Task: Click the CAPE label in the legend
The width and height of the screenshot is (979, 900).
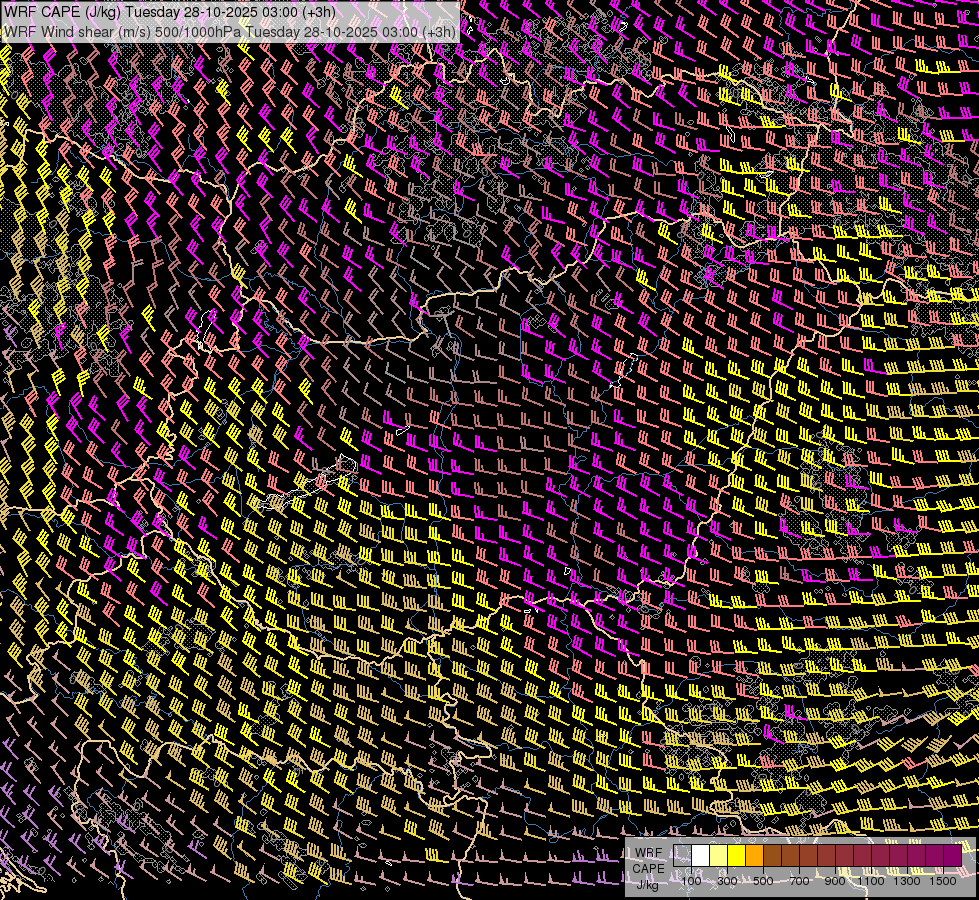Action: coord(649,868)
